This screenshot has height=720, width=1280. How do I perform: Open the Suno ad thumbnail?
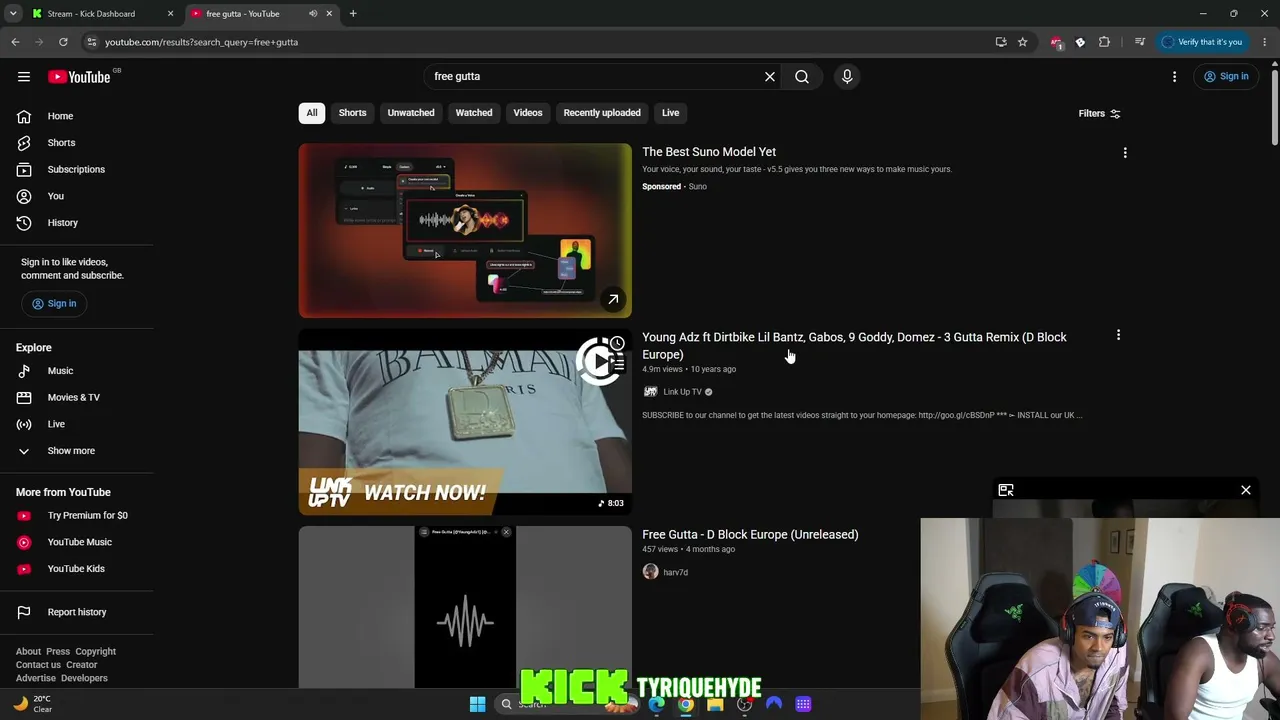click(465, 231)
